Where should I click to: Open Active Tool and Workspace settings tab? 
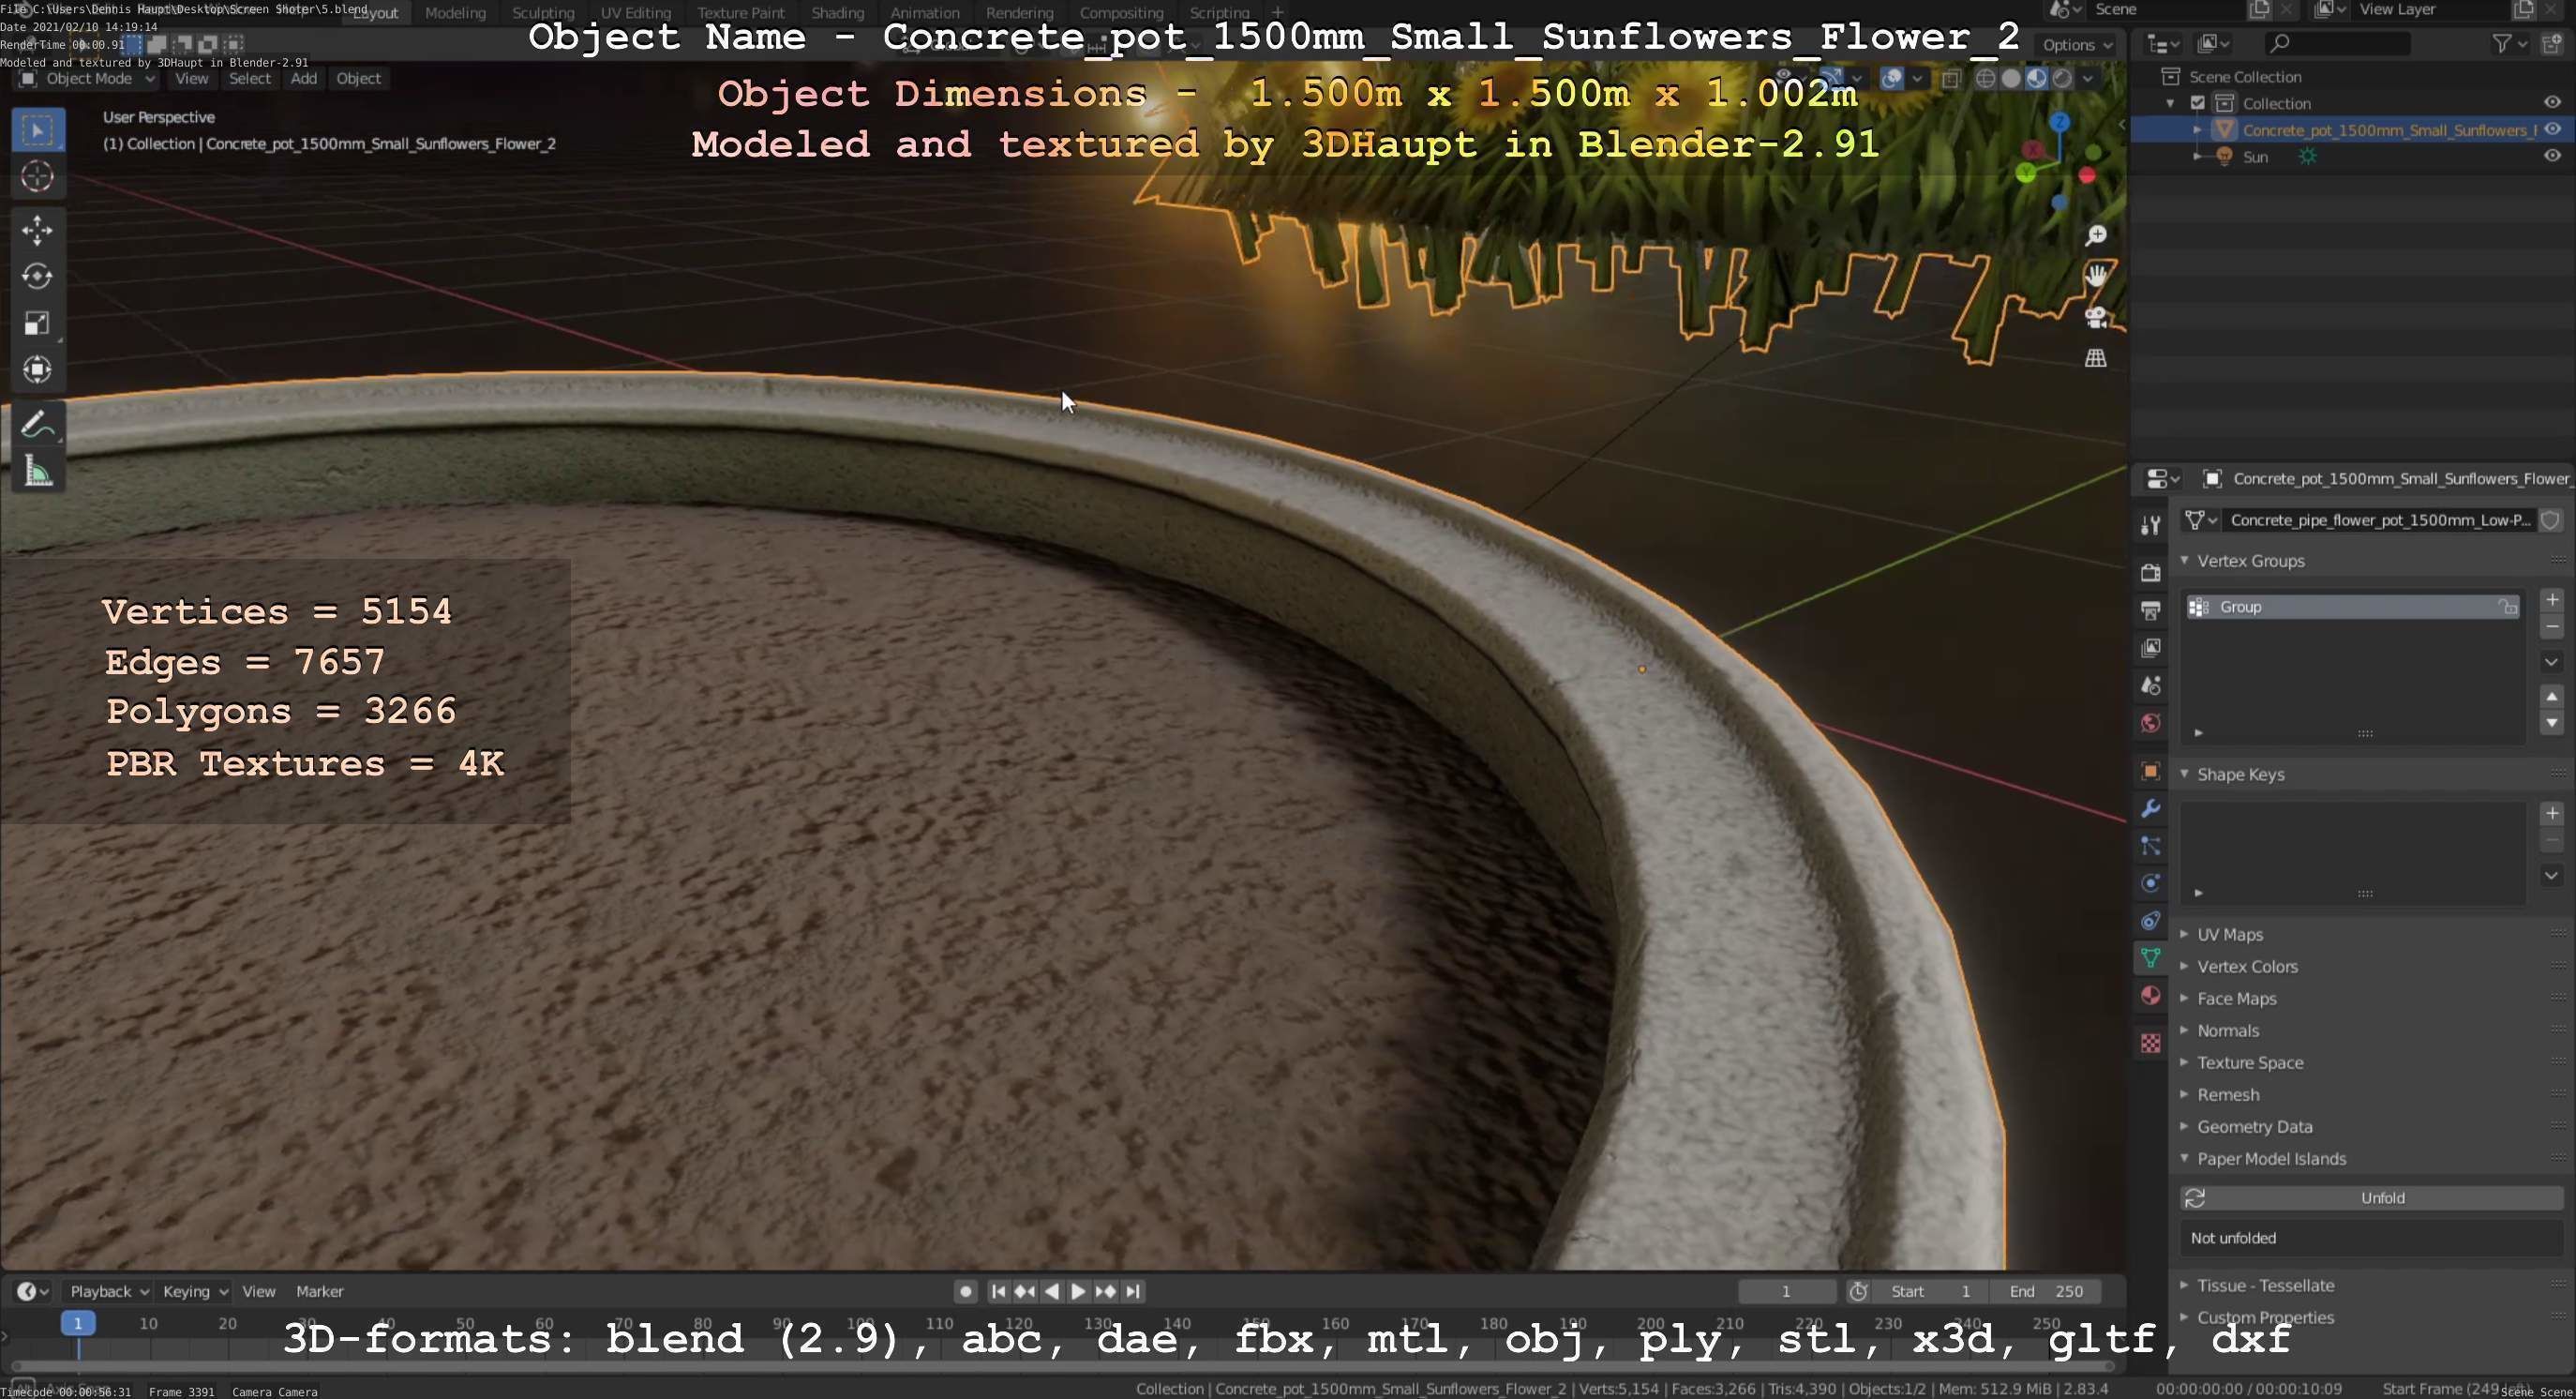click(x=2150, y=525)
